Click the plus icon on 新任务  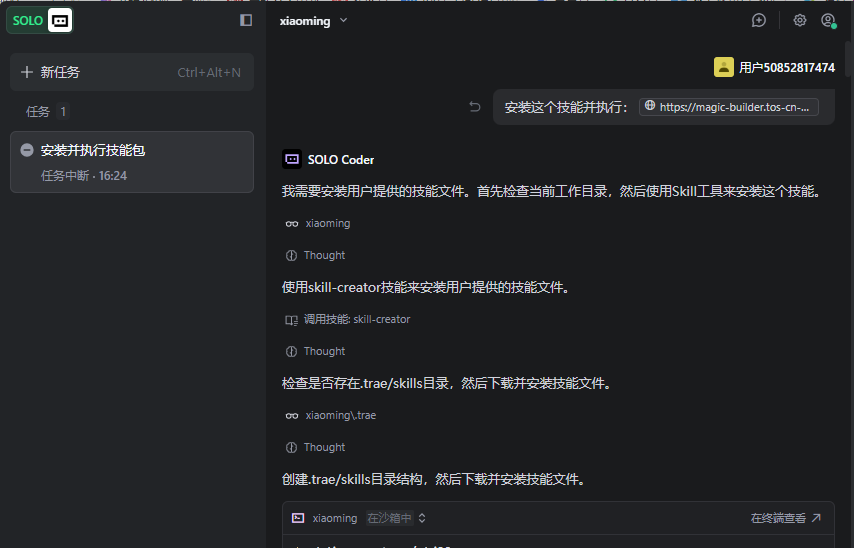27,72
